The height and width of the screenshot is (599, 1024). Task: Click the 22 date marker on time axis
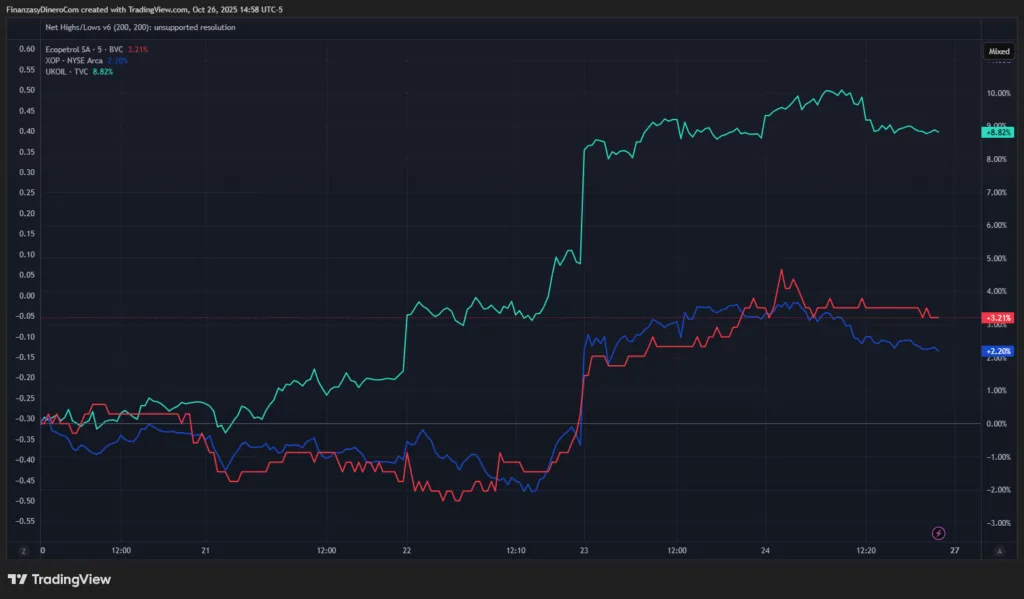(x=406, y=550)
